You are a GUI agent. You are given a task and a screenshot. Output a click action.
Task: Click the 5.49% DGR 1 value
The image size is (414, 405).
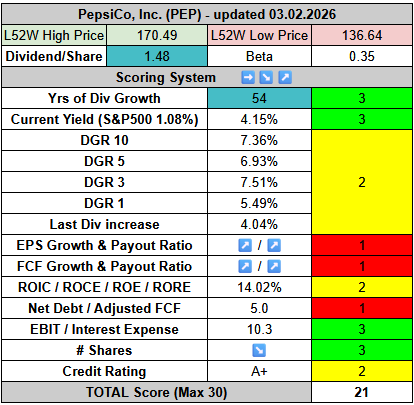click(x=259, y=203)
